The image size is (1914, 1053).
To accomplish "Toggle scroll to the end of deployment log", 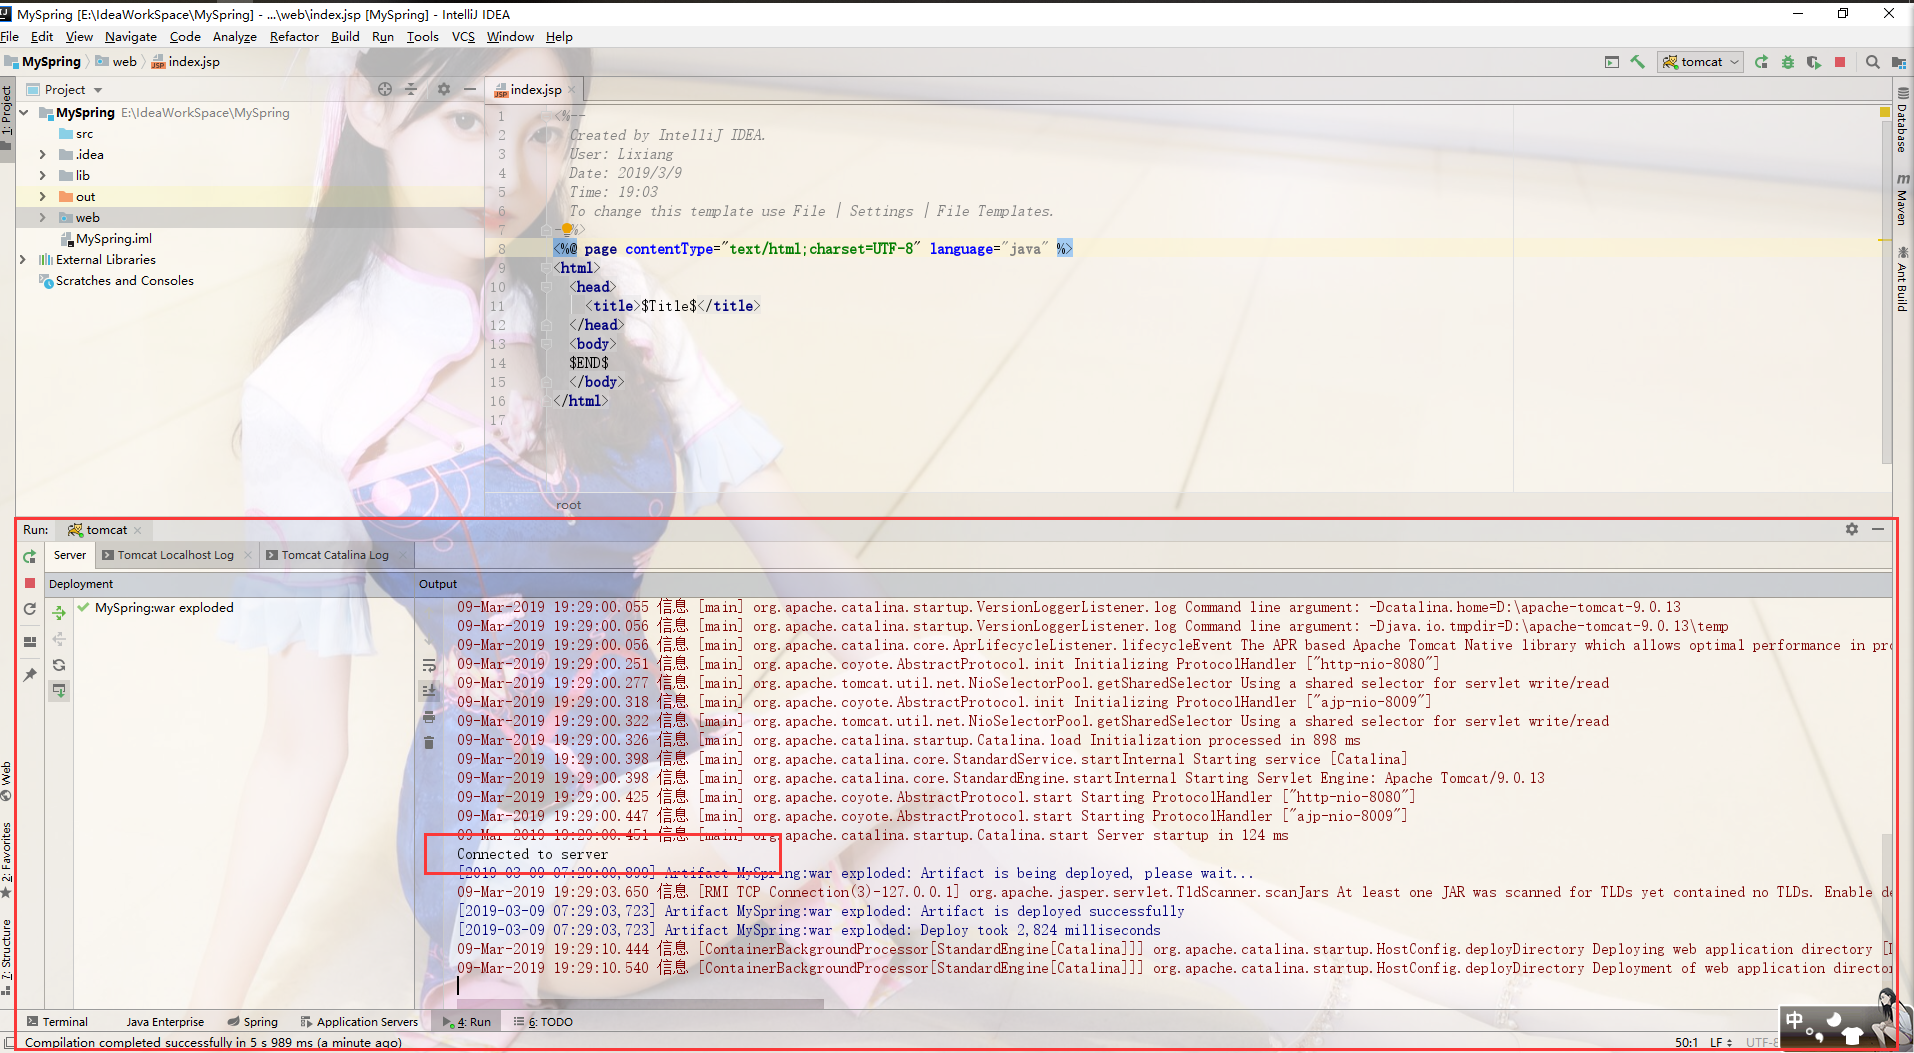I will (x=59, y=691).
